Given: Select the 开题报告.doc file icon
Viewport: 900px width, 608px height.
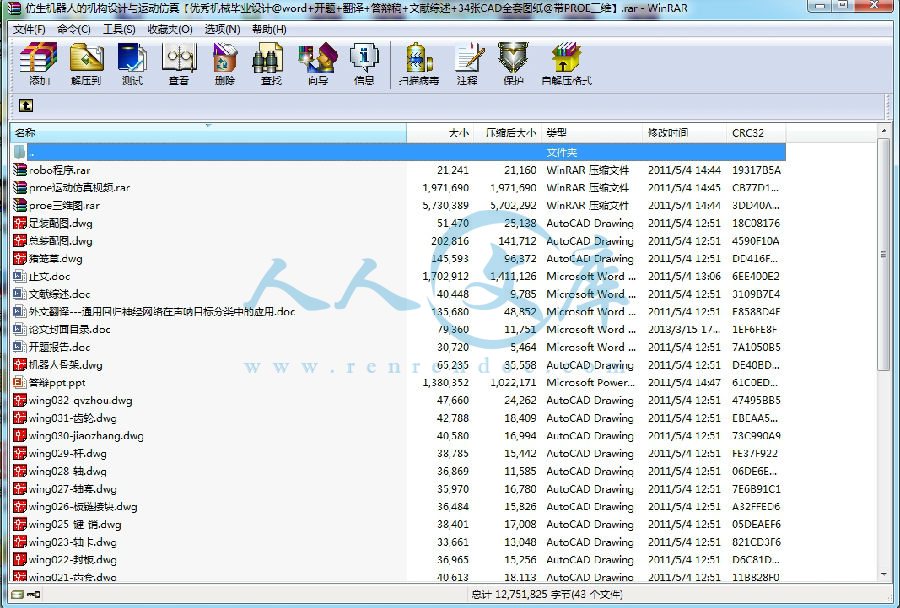Looking at the screenshot, I should (20, 347).
